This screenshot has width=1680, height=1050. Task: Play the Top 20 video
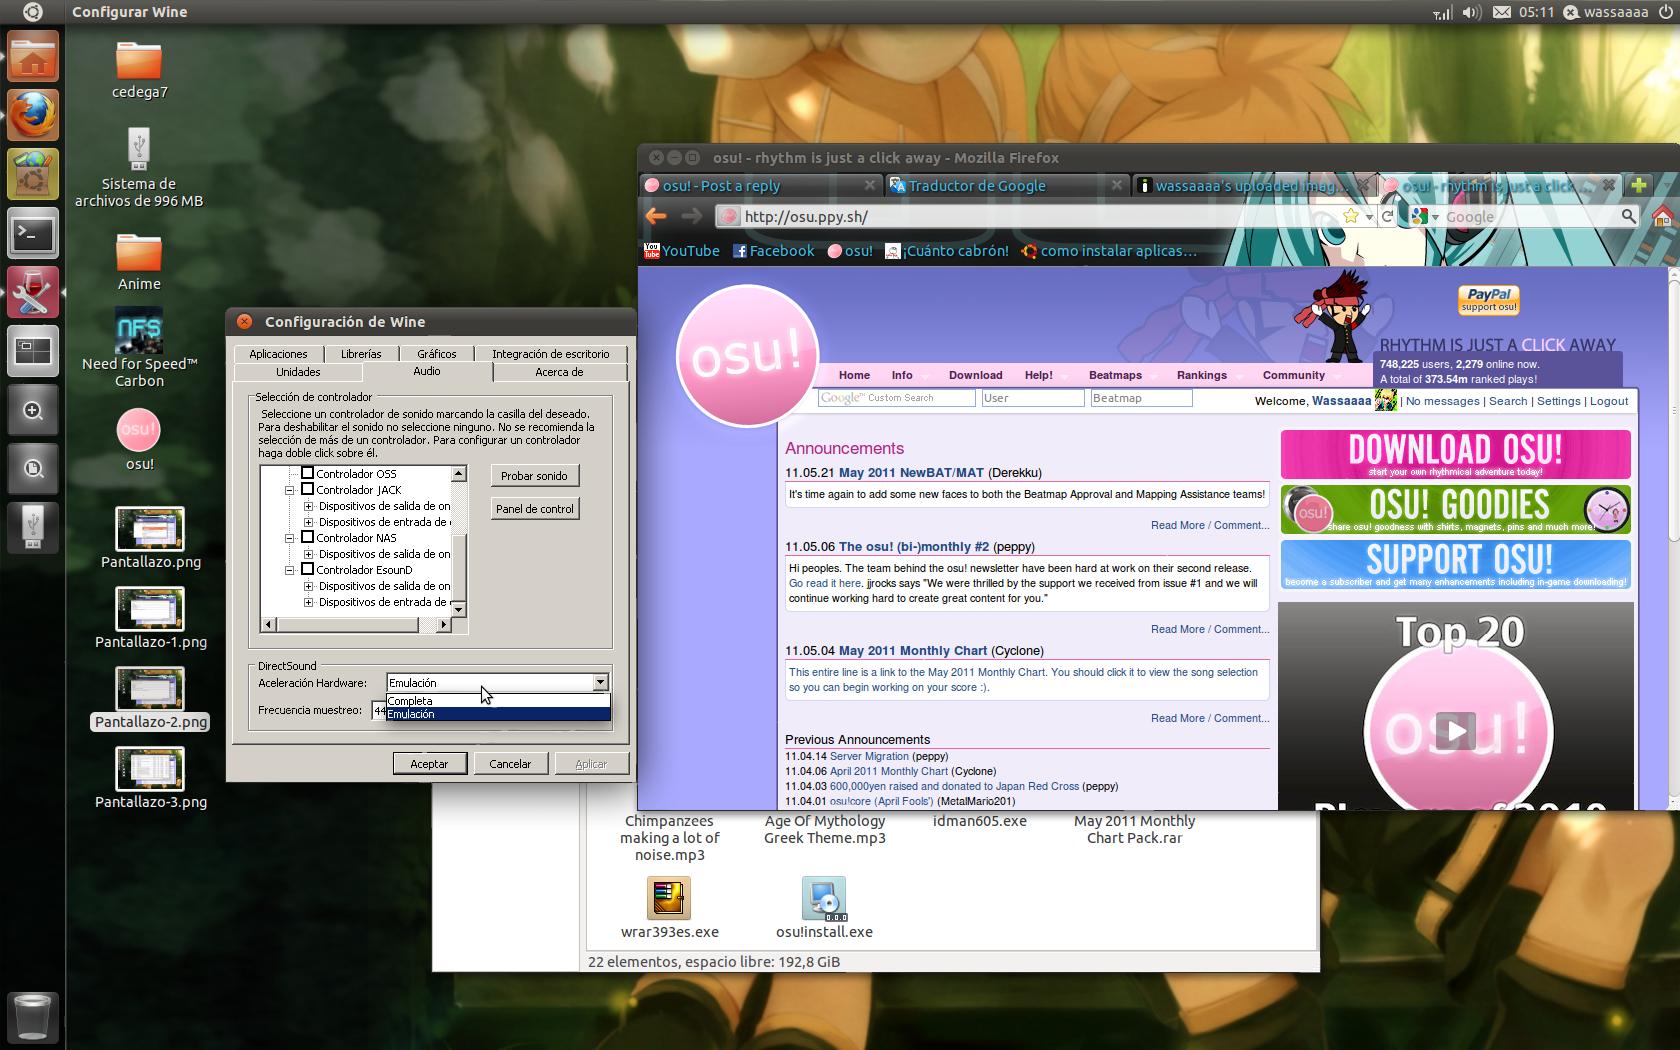[x=1455, y=731]
